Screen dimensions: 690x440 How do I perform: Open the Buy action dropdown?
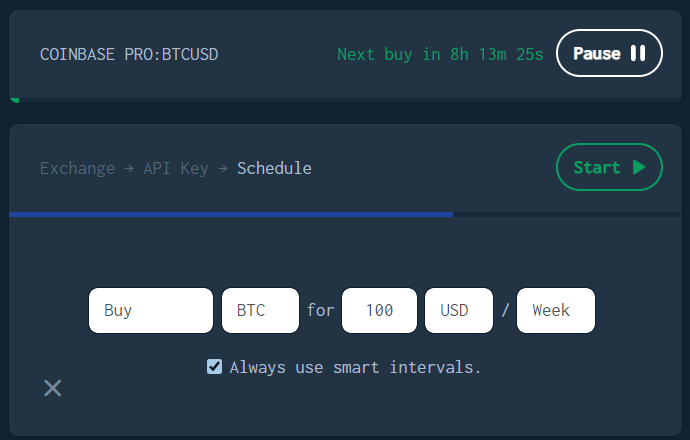click(151, 311)
